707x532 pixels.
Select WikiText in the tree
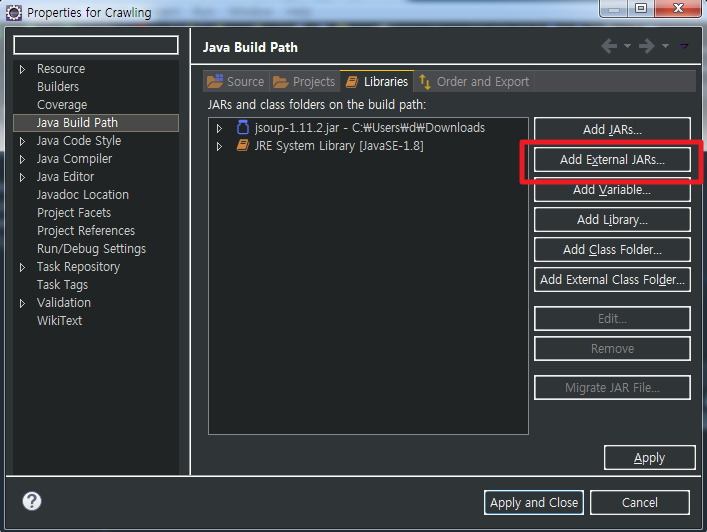click(x=60, y=321)
